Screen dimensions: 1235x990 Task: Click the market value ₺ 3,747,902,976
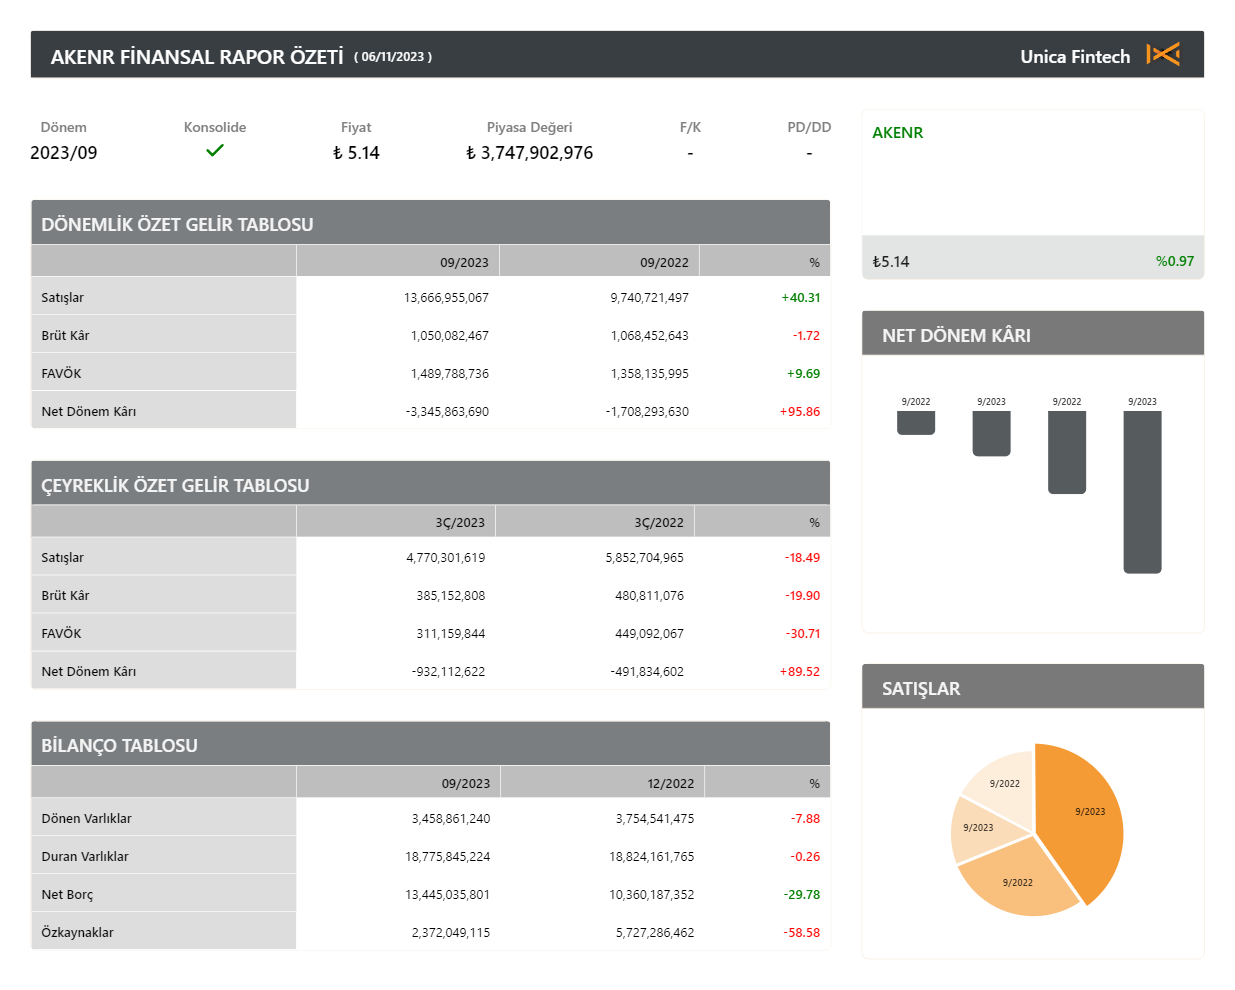(x=529, y=153)
